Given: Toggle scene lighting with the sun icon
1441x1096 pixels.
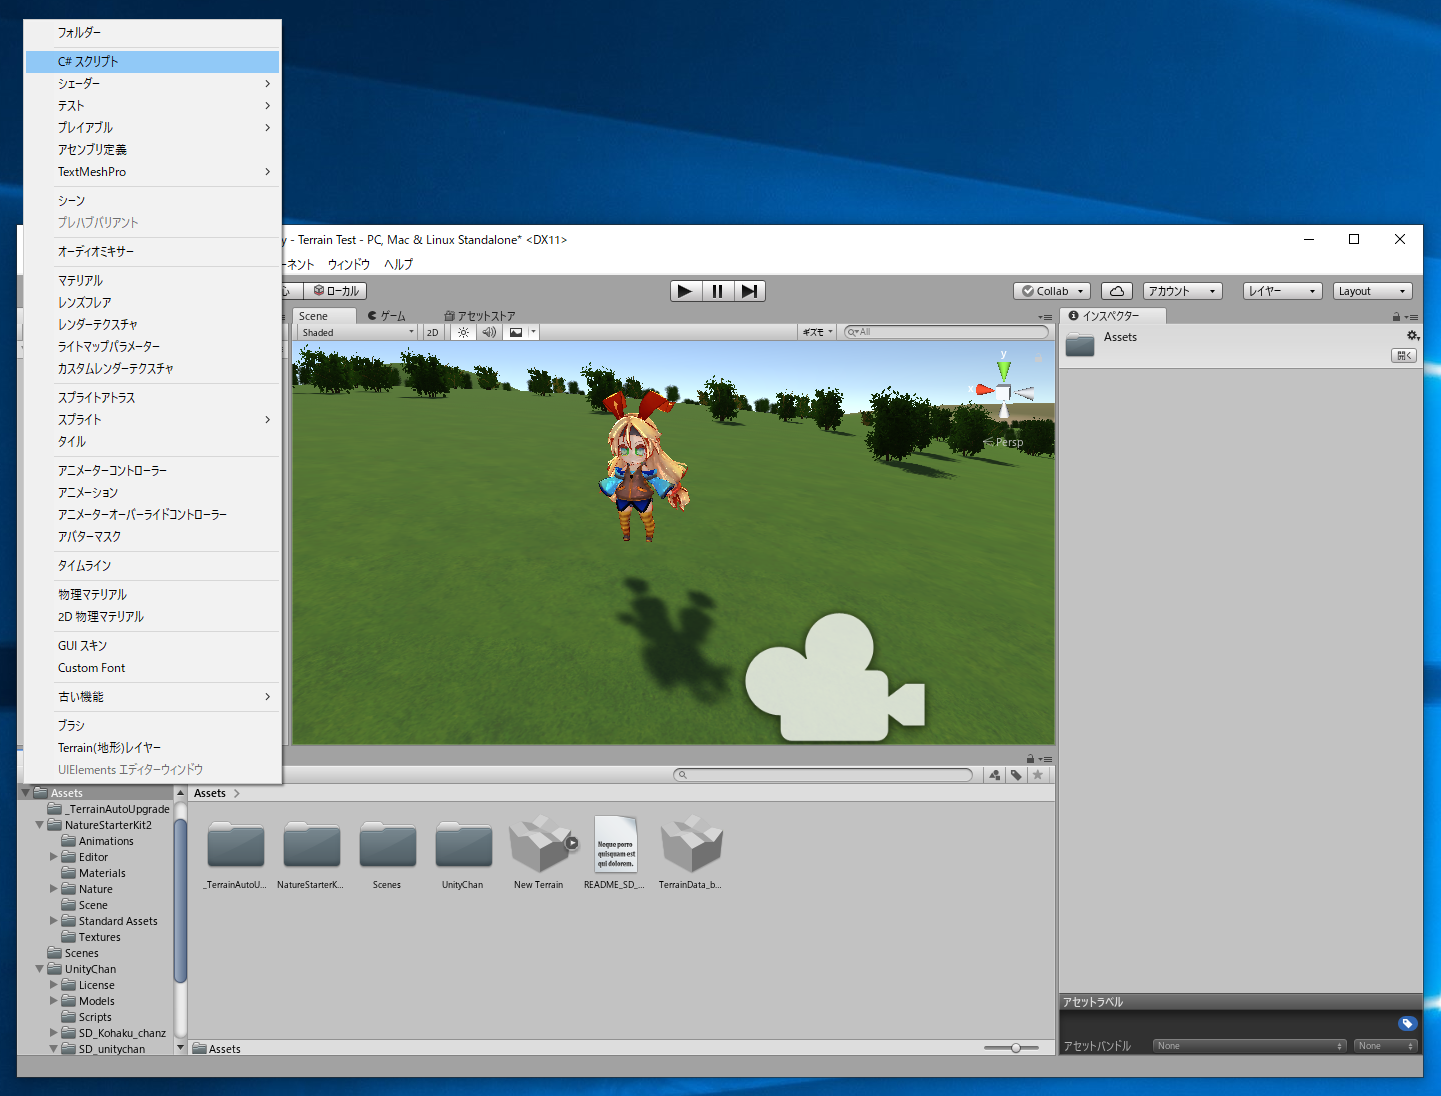Looking at the screenshot, I should (463, 332).
